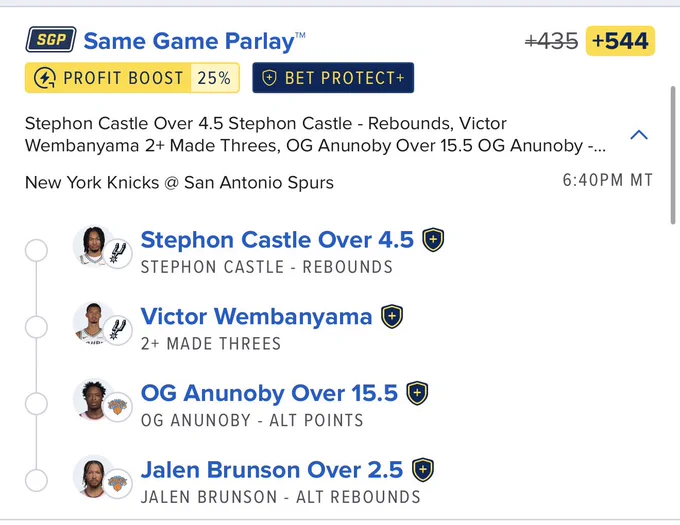Click the shield badge beside OG Anunoby Over 15.5

[417, 393]
